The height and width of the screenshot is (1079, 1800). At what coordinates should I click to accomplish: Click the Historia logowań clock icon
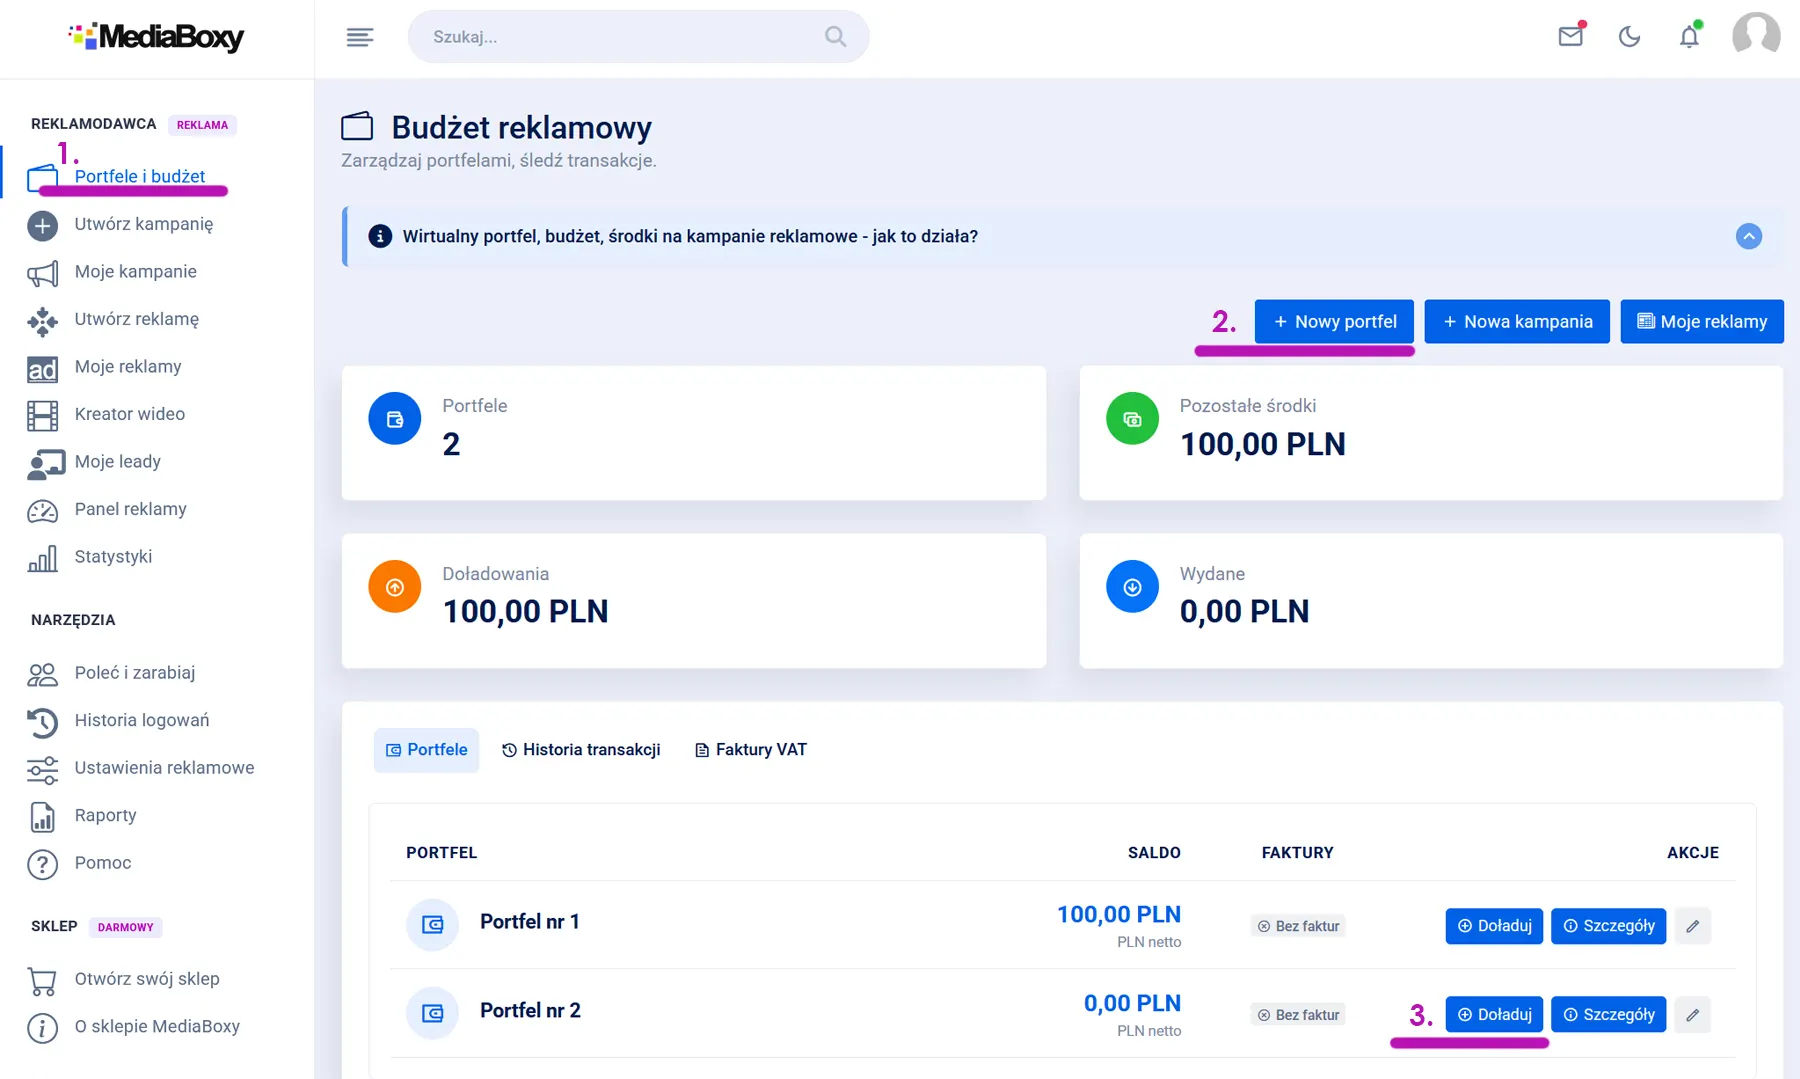click(42, 722)
